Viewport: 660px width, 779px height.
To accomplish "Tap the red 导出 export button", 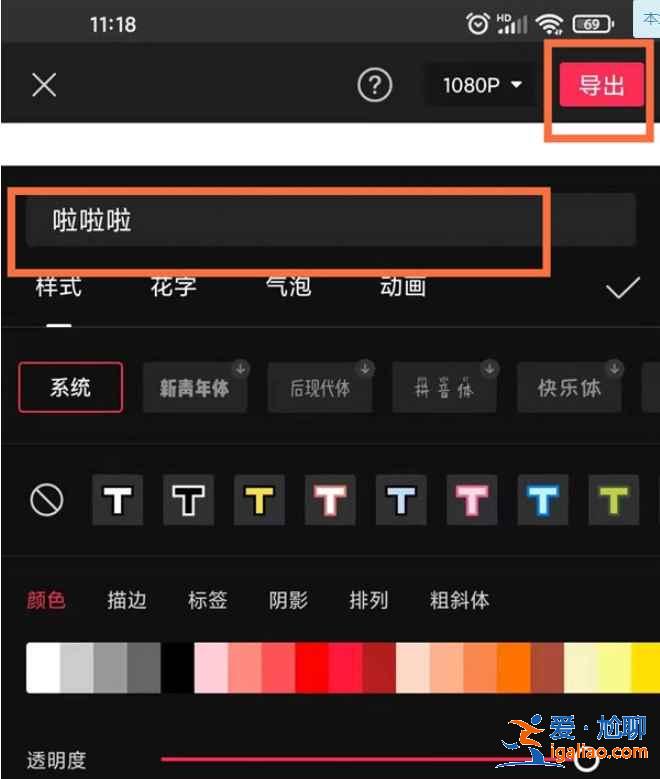I will pyautogui.click(x=601, y=84).
